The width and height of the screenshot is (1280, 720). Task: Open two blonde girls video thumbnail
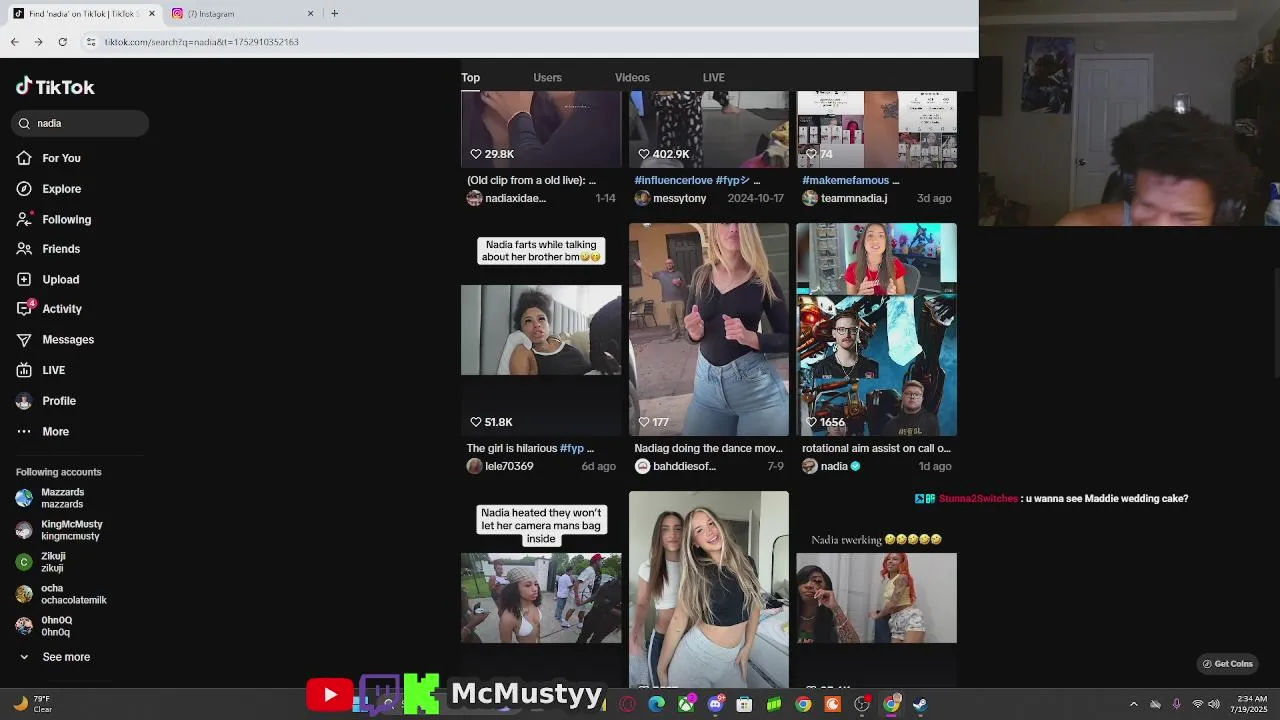pos(709,590)
